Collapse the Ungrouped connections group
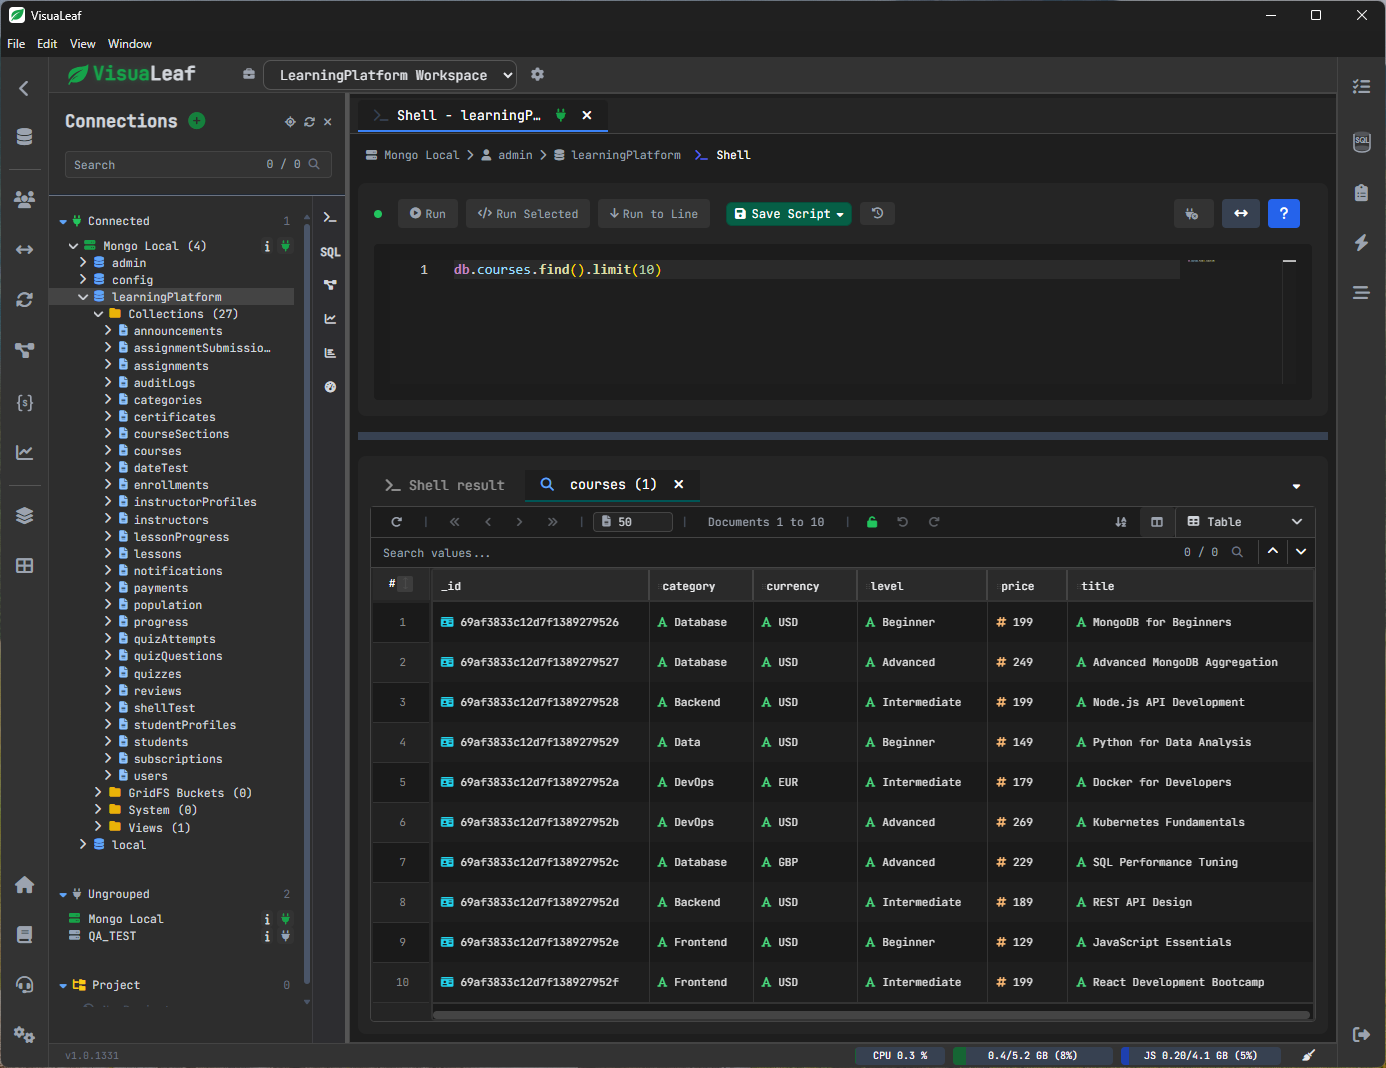The height and width of the screenshot is (1068, 1386). 63,894
